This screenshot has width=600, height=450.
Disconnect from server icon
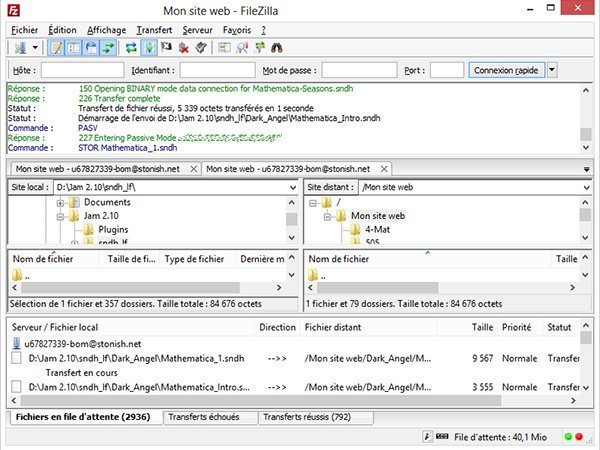184,48
